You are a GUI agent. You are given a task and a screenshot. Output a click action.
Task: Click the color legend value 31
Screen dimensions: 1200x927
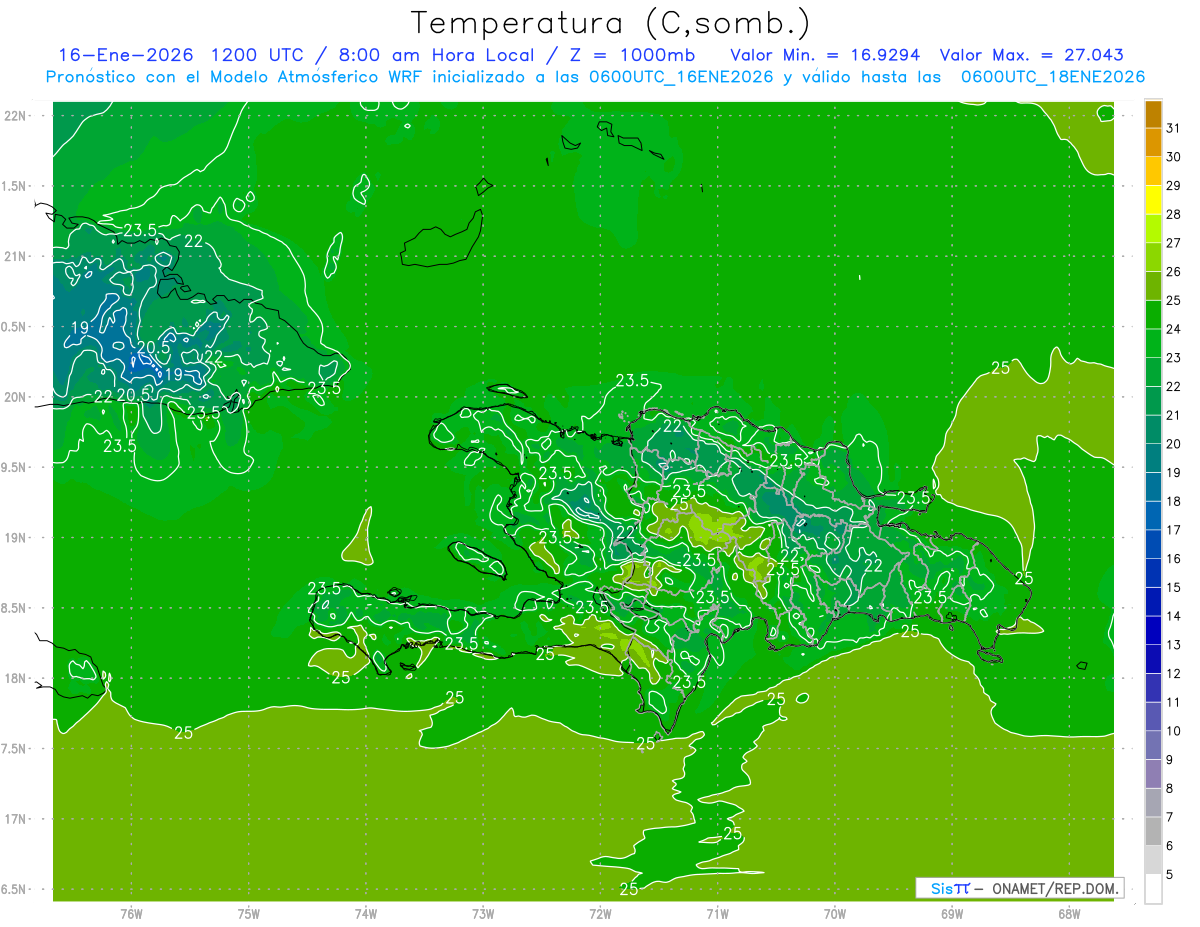click(x=1173, y=128)
